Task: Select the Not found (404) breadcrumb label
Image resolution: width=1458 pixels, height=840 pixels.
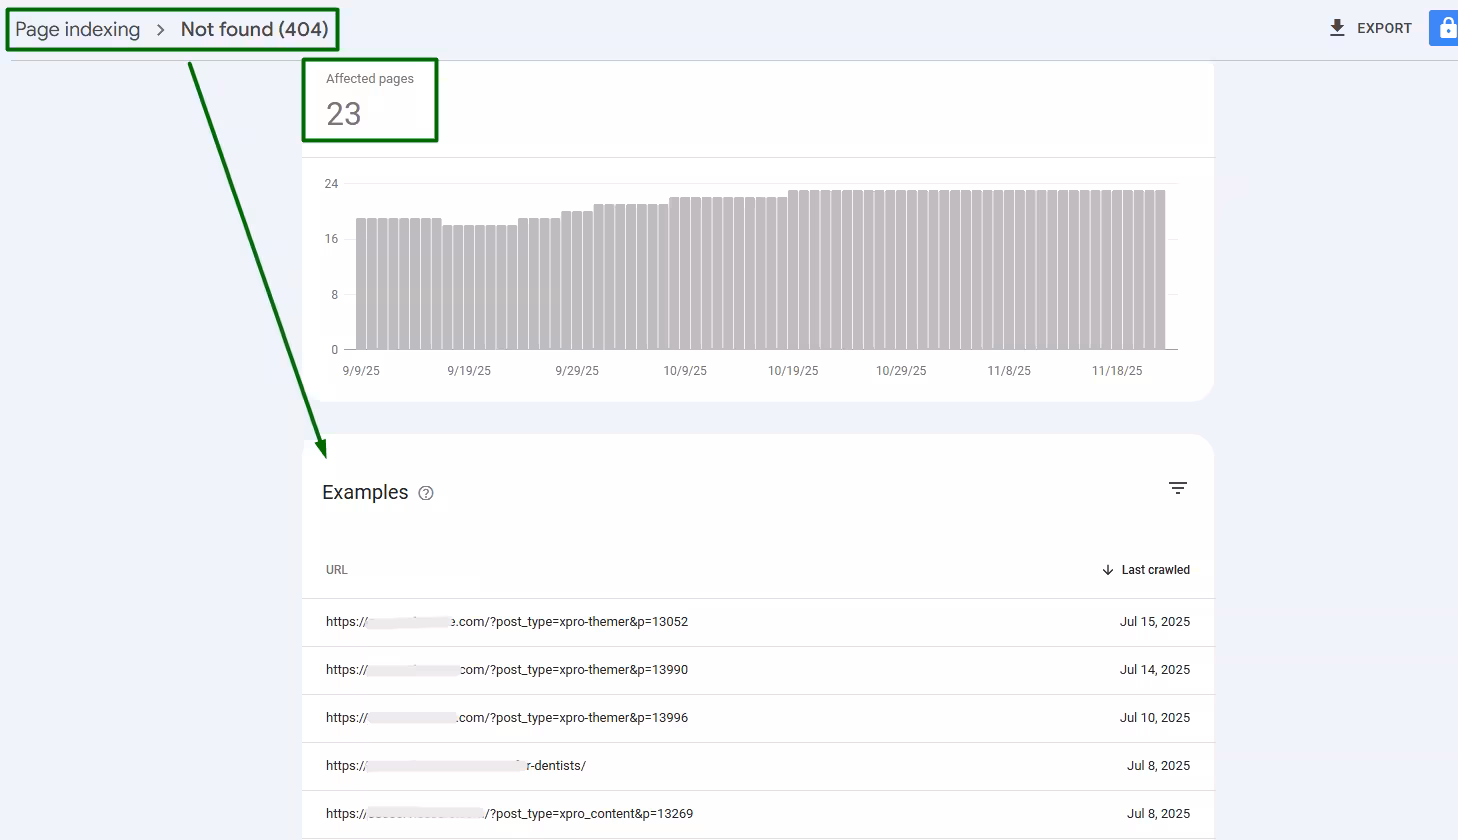Action: pyautogui.click(x=255, y=29)
